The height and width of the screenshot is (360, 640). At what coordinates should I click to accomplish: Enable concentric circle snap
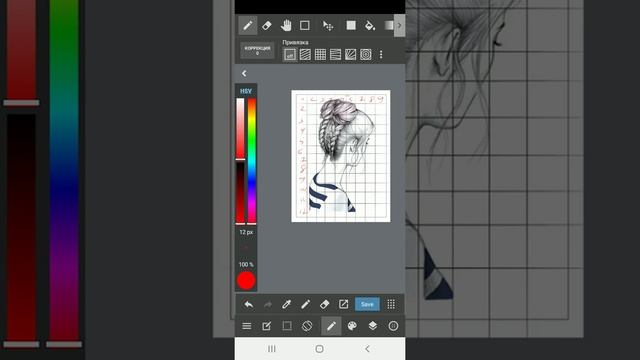tap(366, 54)
